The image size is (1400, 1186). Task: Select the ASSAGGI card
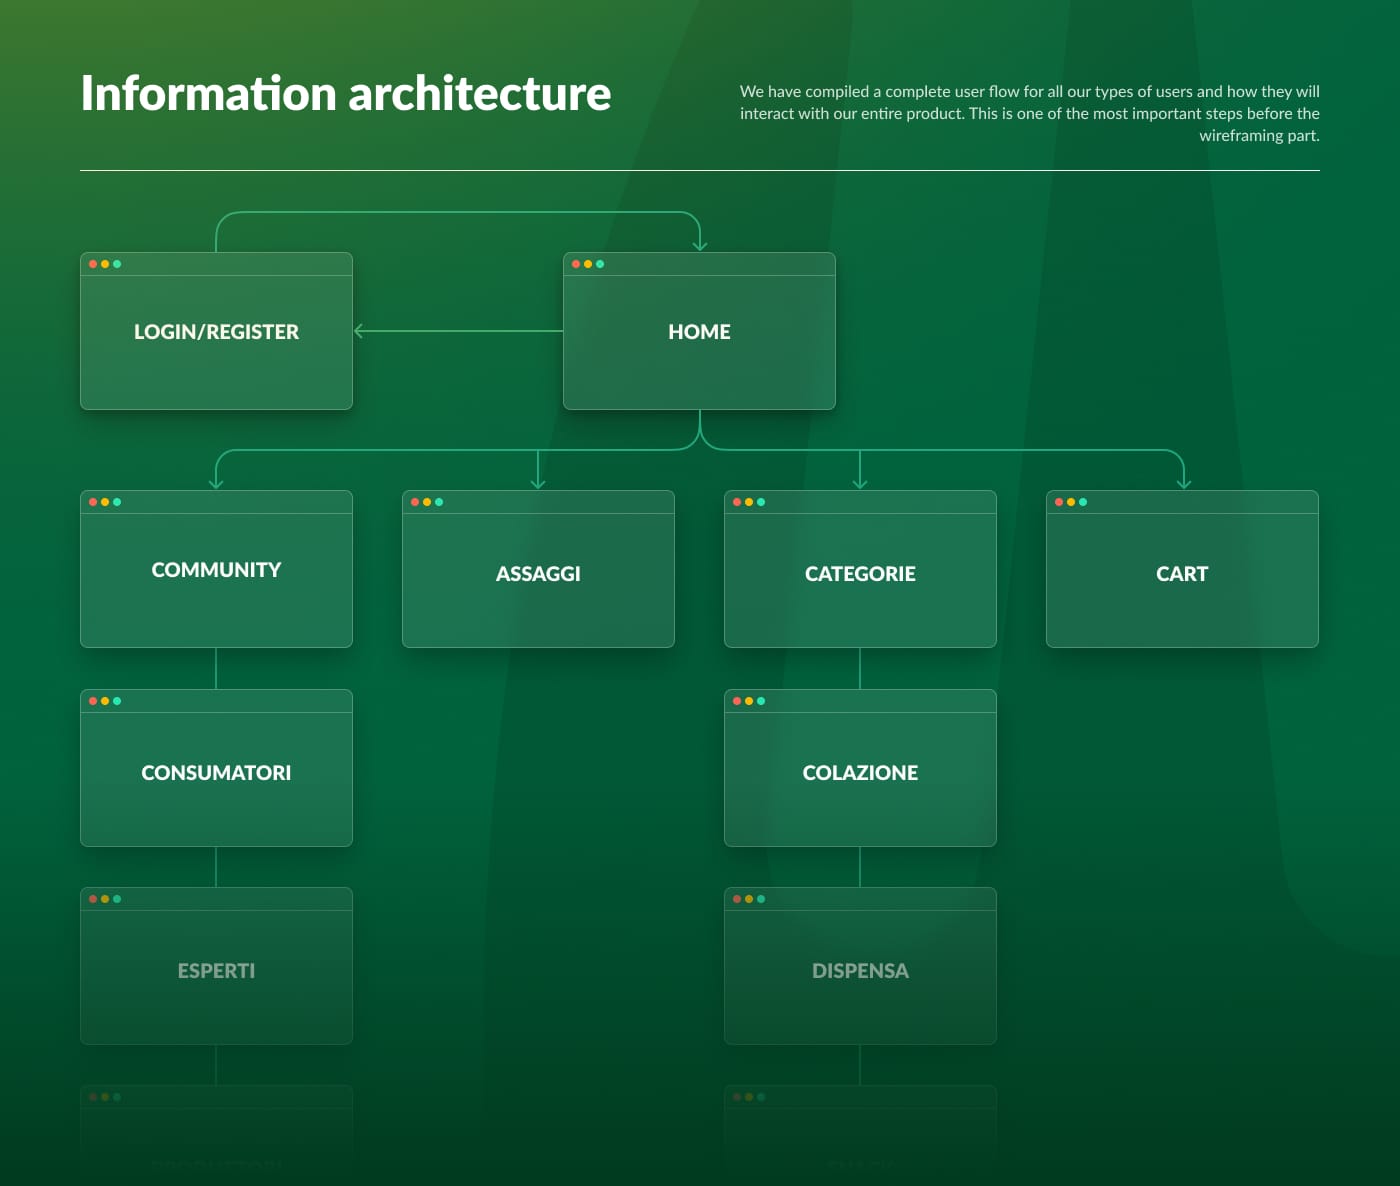(x=538, y=569)
